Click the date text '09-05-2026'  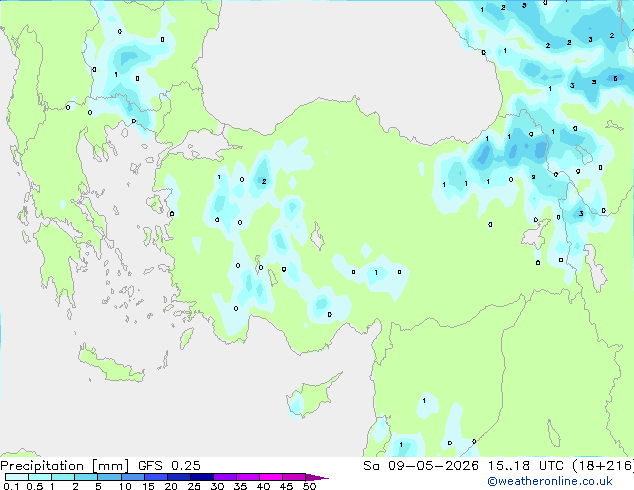[433, 466]
